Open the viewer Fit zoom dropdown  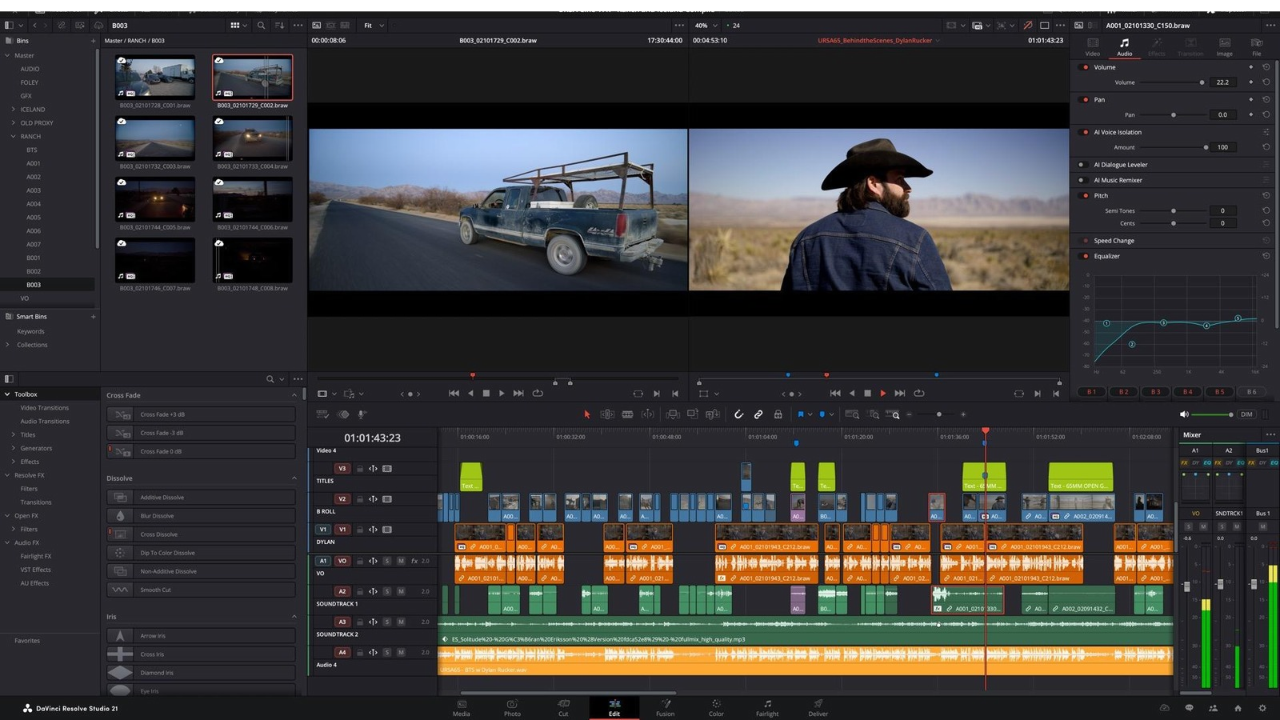[373, 25]
